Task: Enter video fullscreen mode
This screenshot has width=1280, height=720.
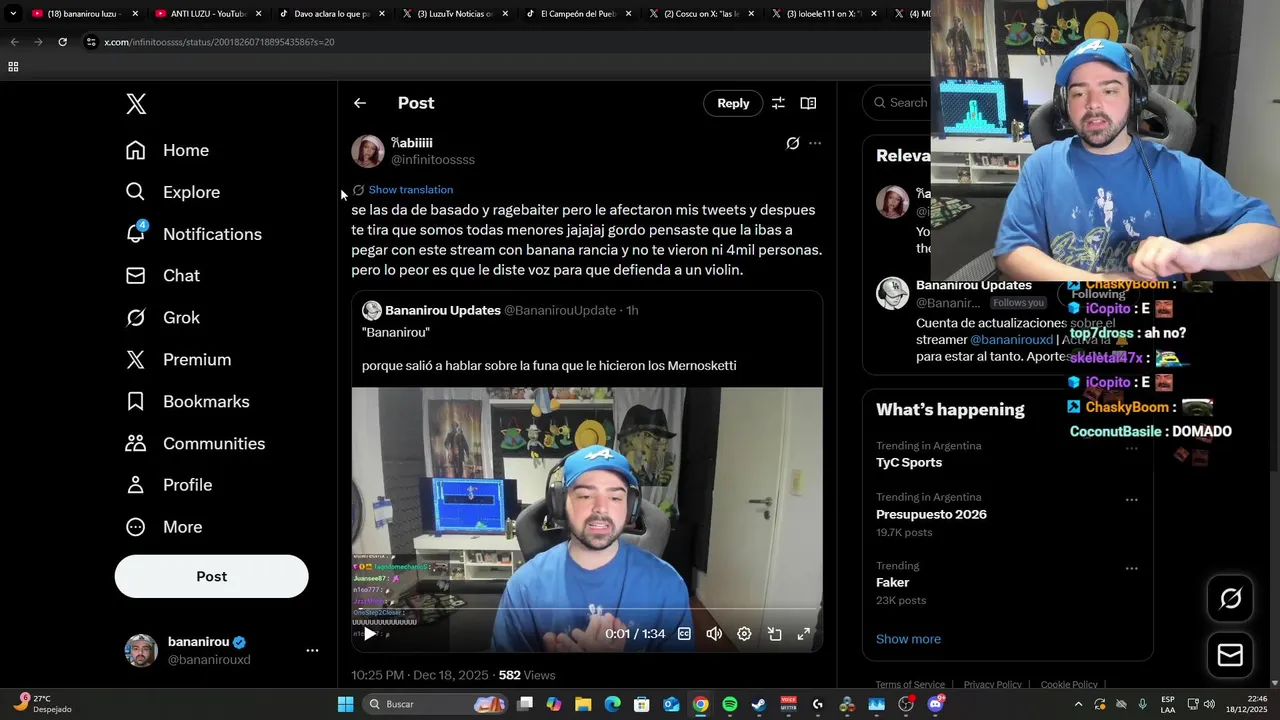Action: [803, 634]
